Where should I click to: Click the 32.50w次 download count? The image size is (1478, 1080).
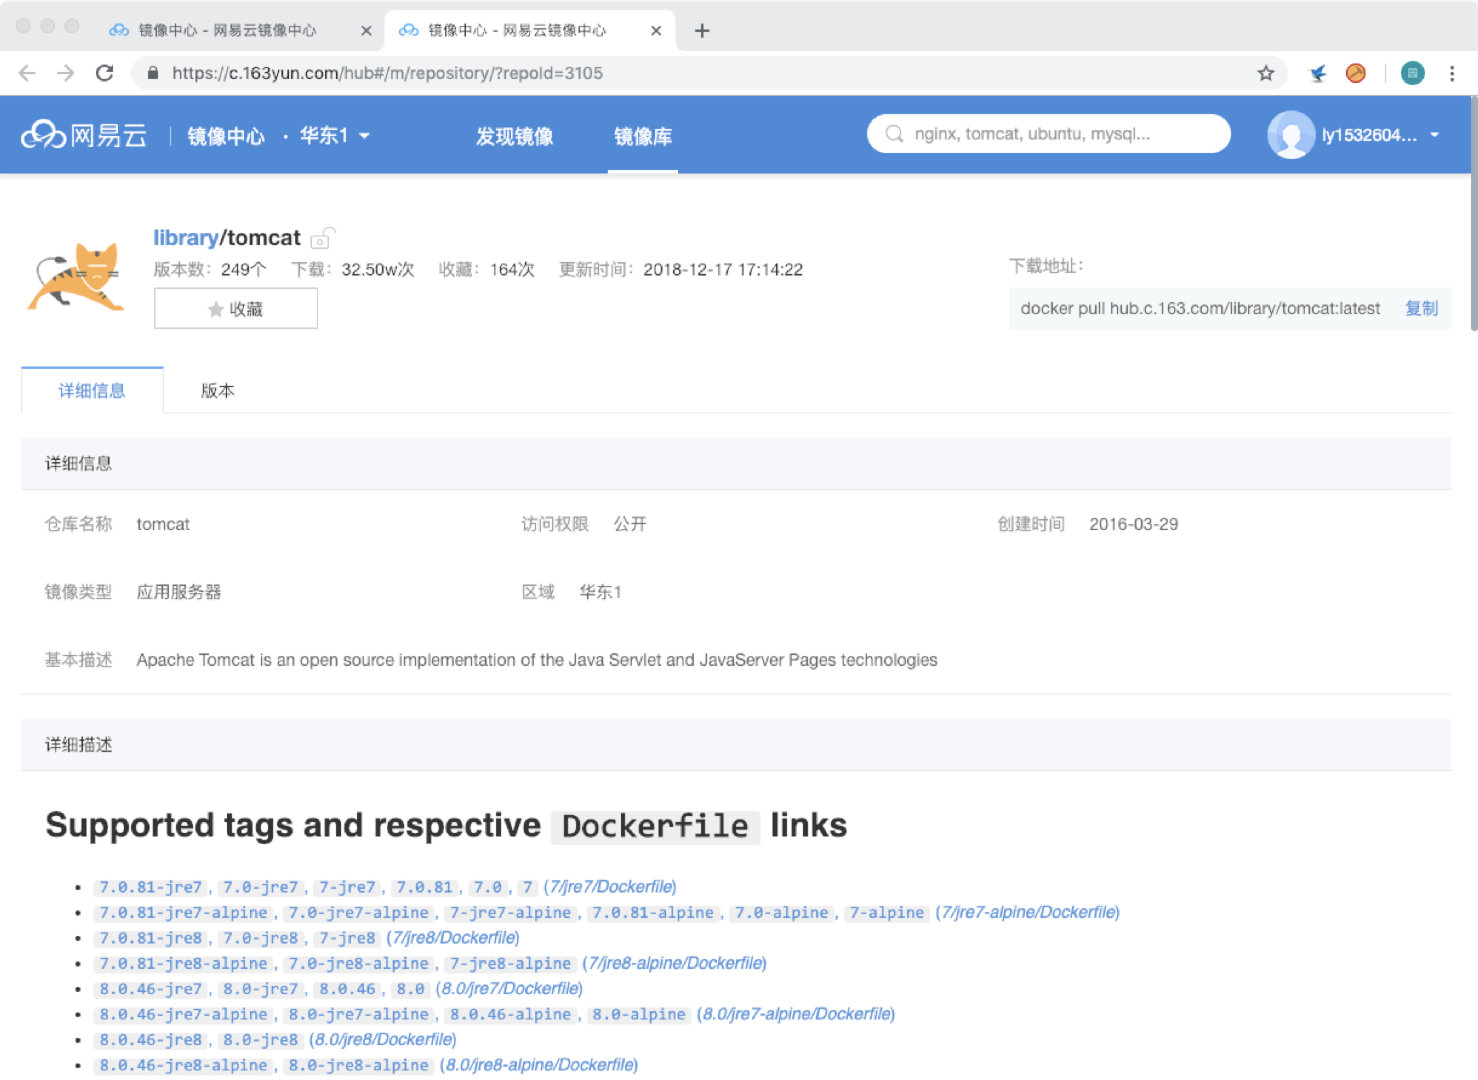pyautogui.click(x=378, y=269)
